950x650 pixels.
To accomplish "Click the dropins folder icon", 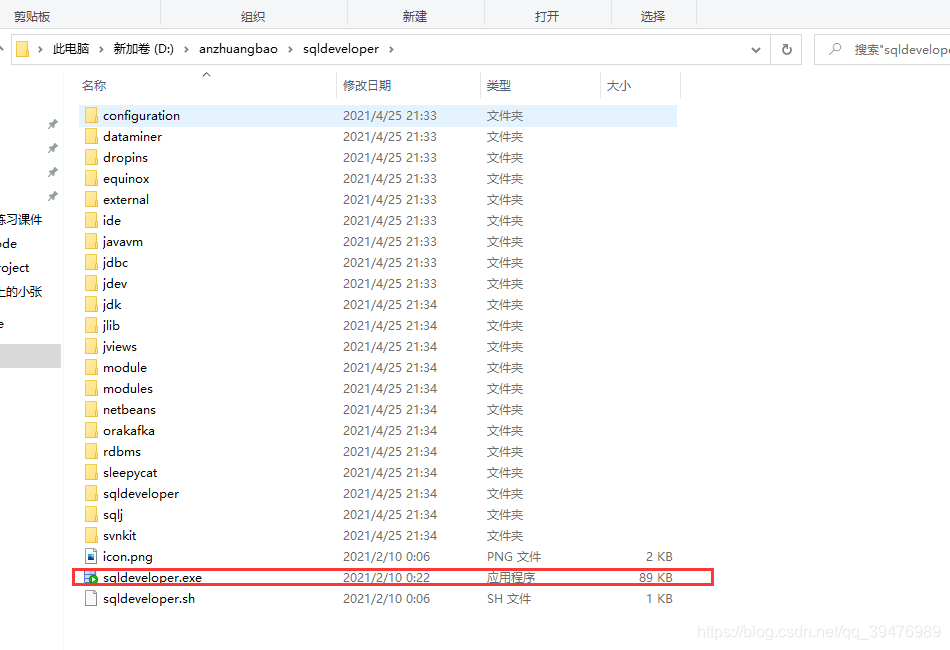I will [91, 158].
